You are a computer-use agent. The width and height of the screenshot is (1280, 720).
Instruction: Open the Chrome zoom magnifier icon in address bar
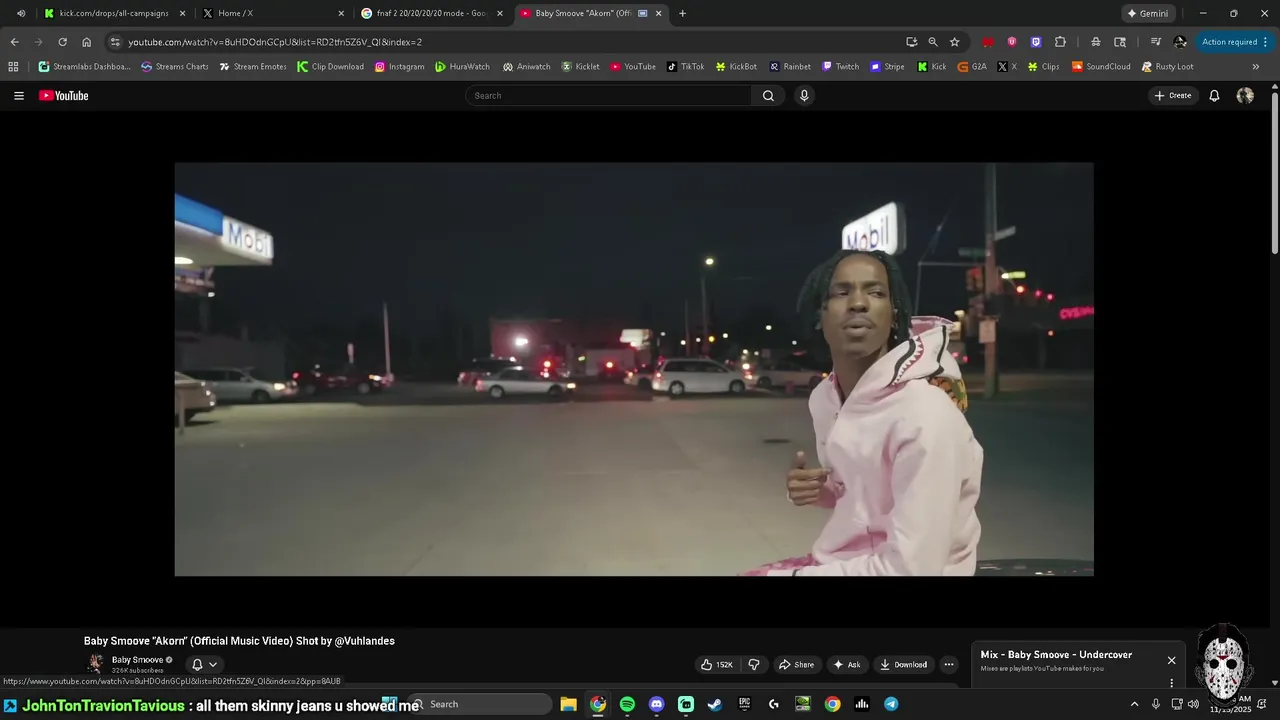tap(933, 42)
